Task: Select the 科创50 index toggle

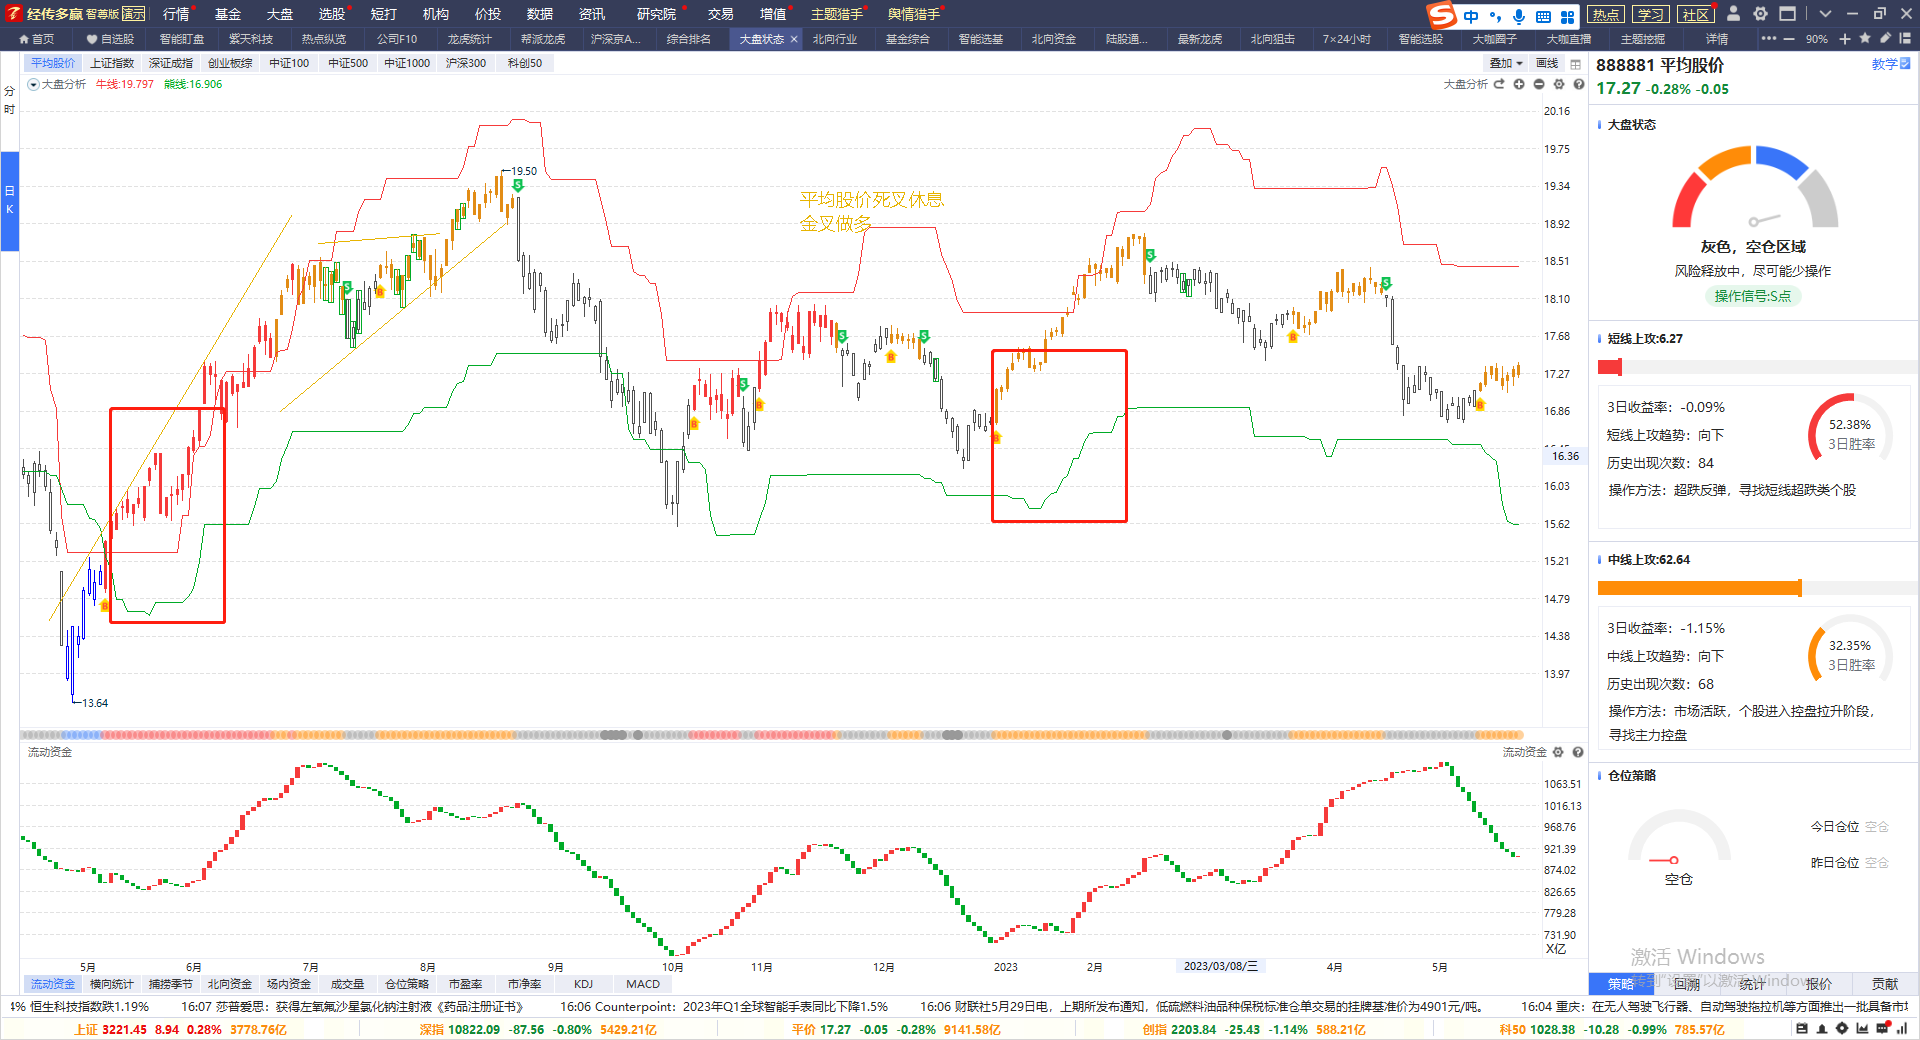Action: (525, 63)
